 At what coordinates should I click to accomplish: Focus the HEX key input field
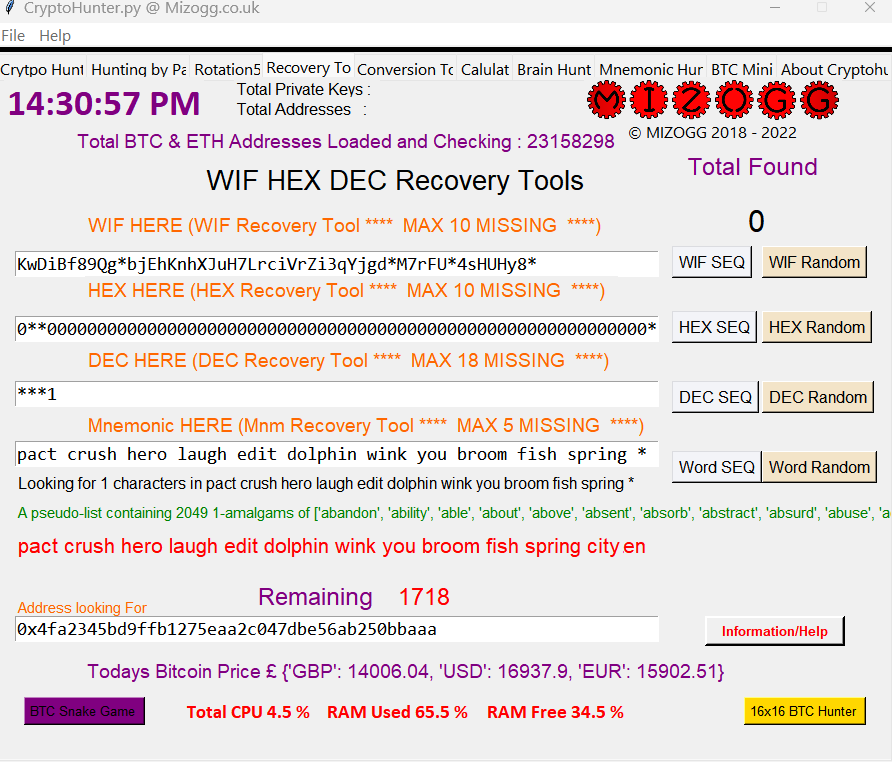tap(337, 329)
